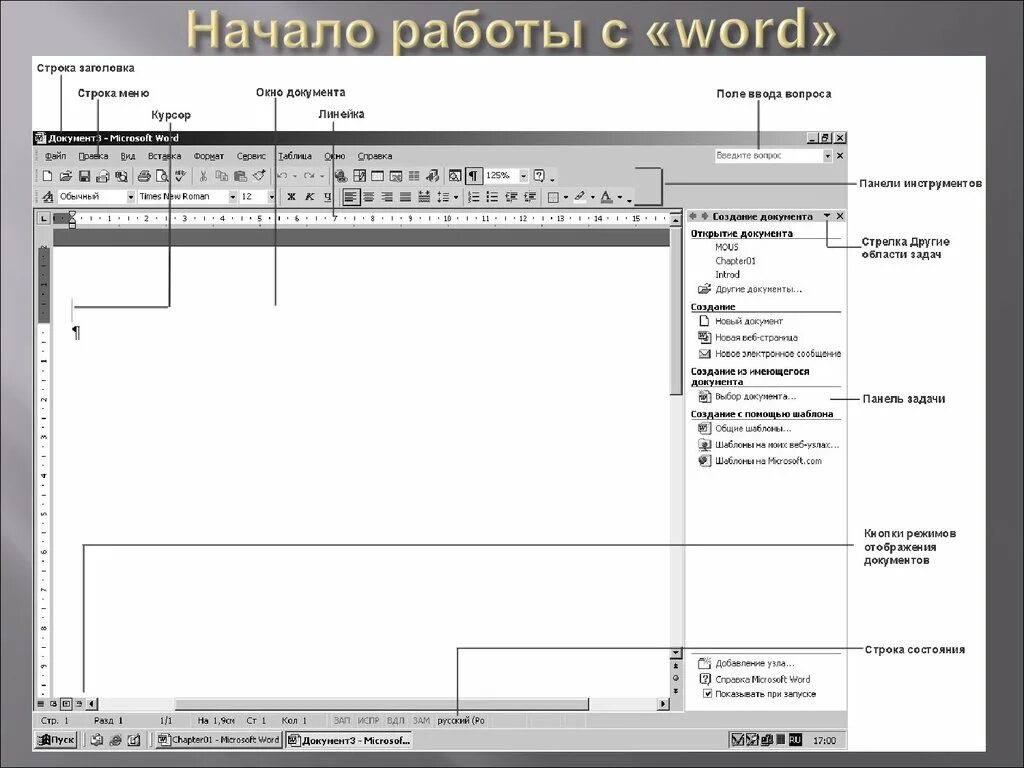Click the Undo arrow icon
The width and height of the screenshot is (1024, 768).
[282, 176]
